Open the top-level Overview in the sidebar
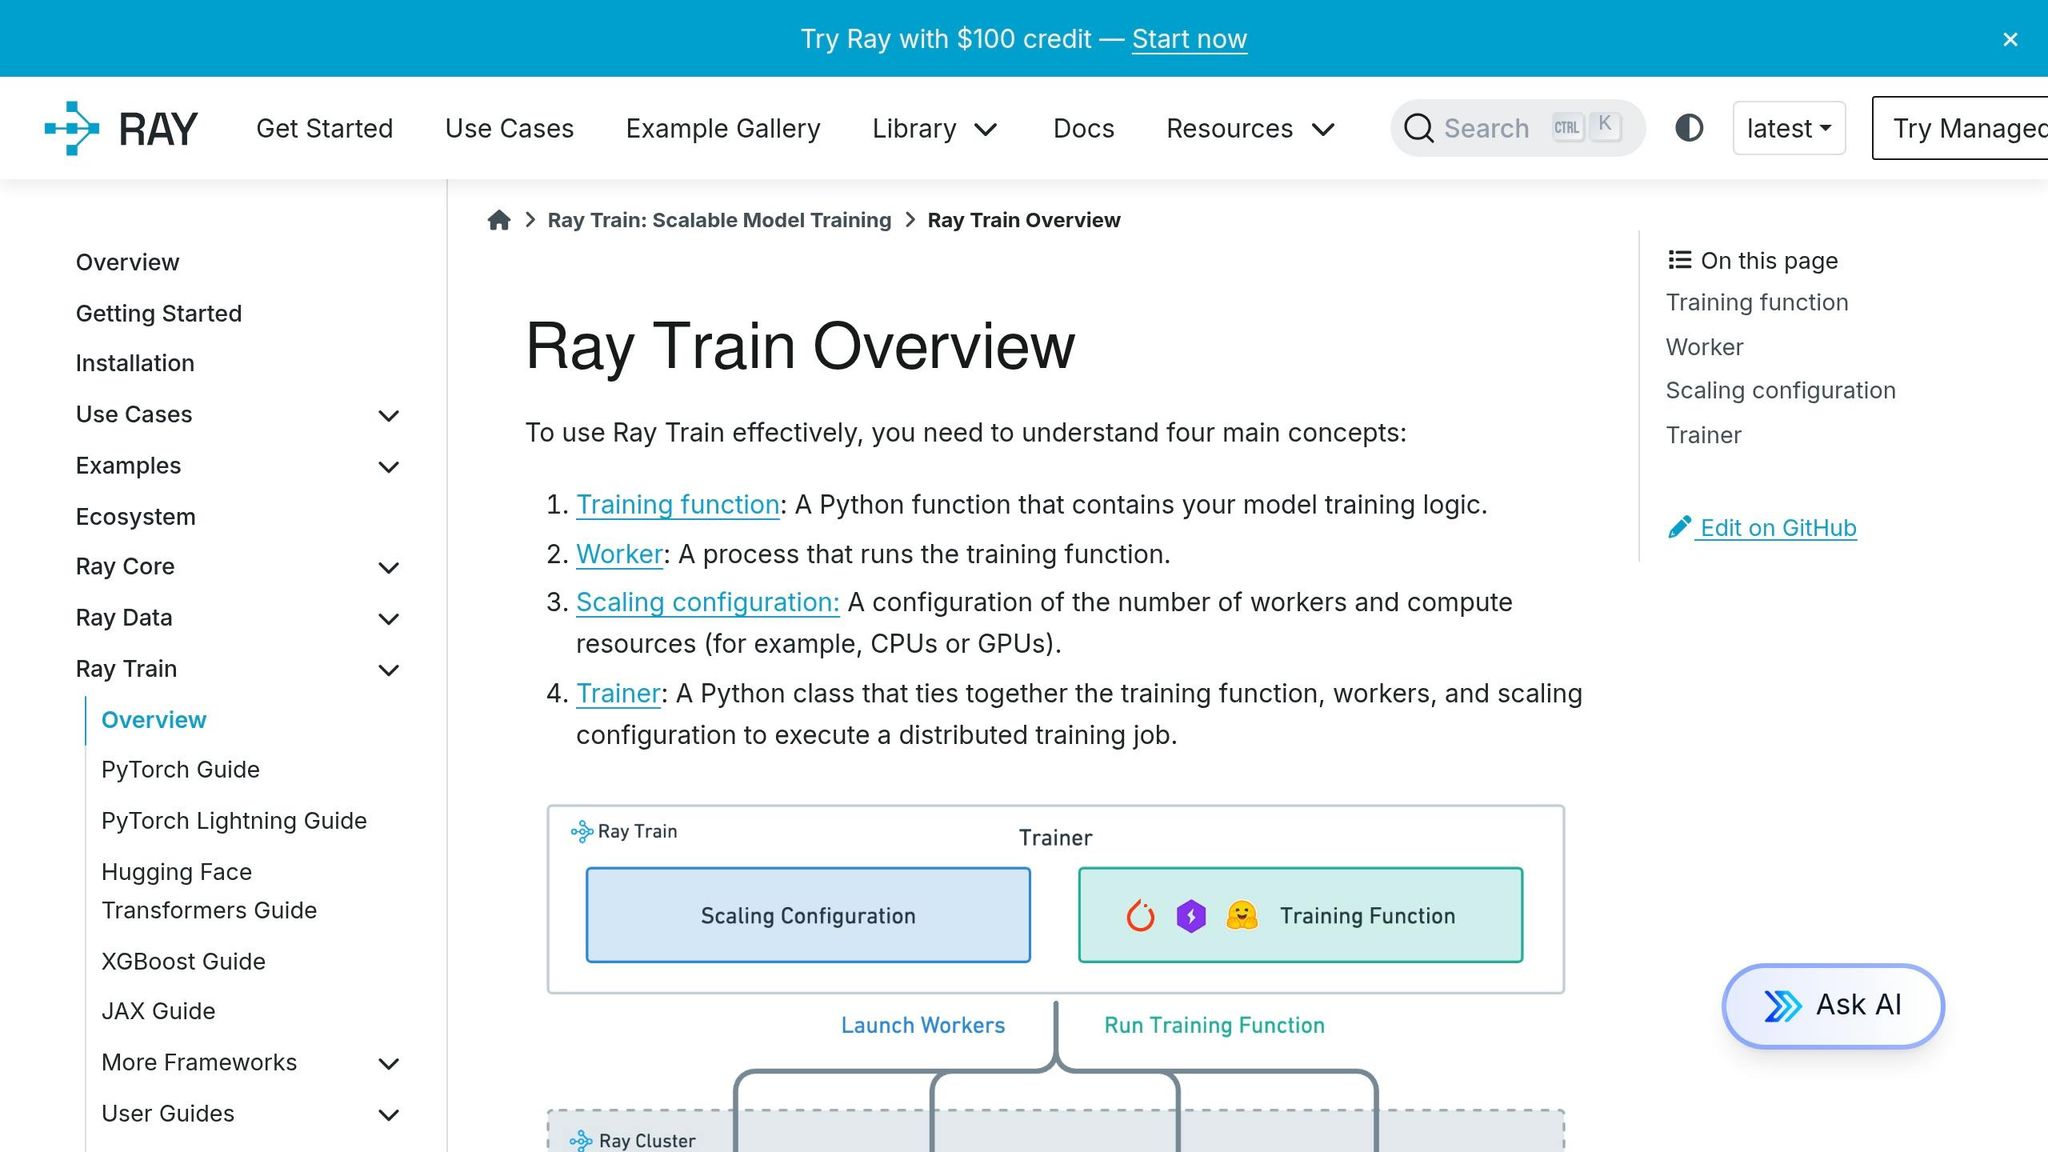Screen dimensions: 2048x1152 127,262
